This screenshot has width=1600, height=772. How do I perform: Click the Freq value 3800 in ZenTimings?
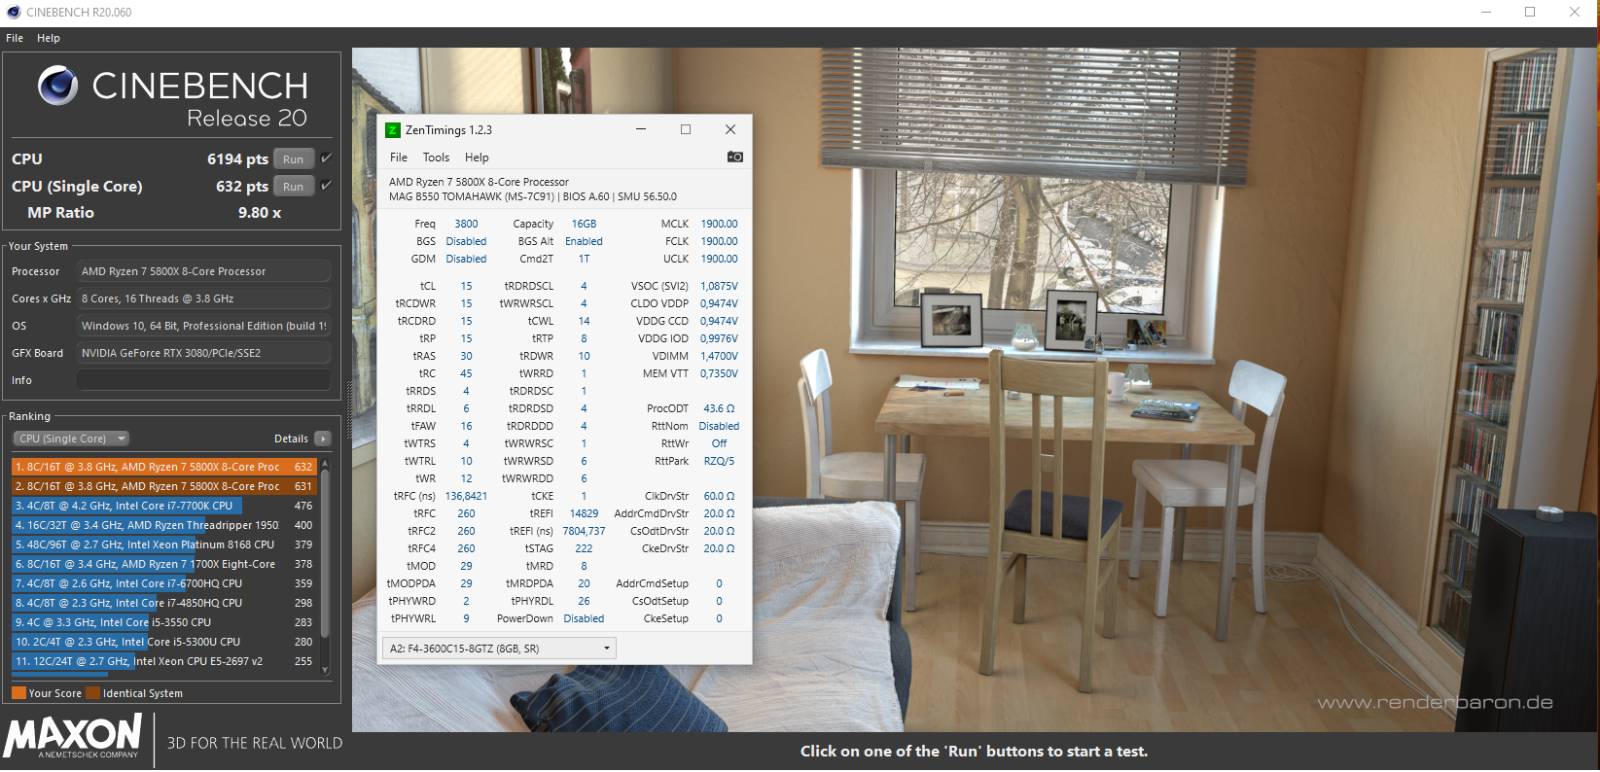click(x=466, y=224)
